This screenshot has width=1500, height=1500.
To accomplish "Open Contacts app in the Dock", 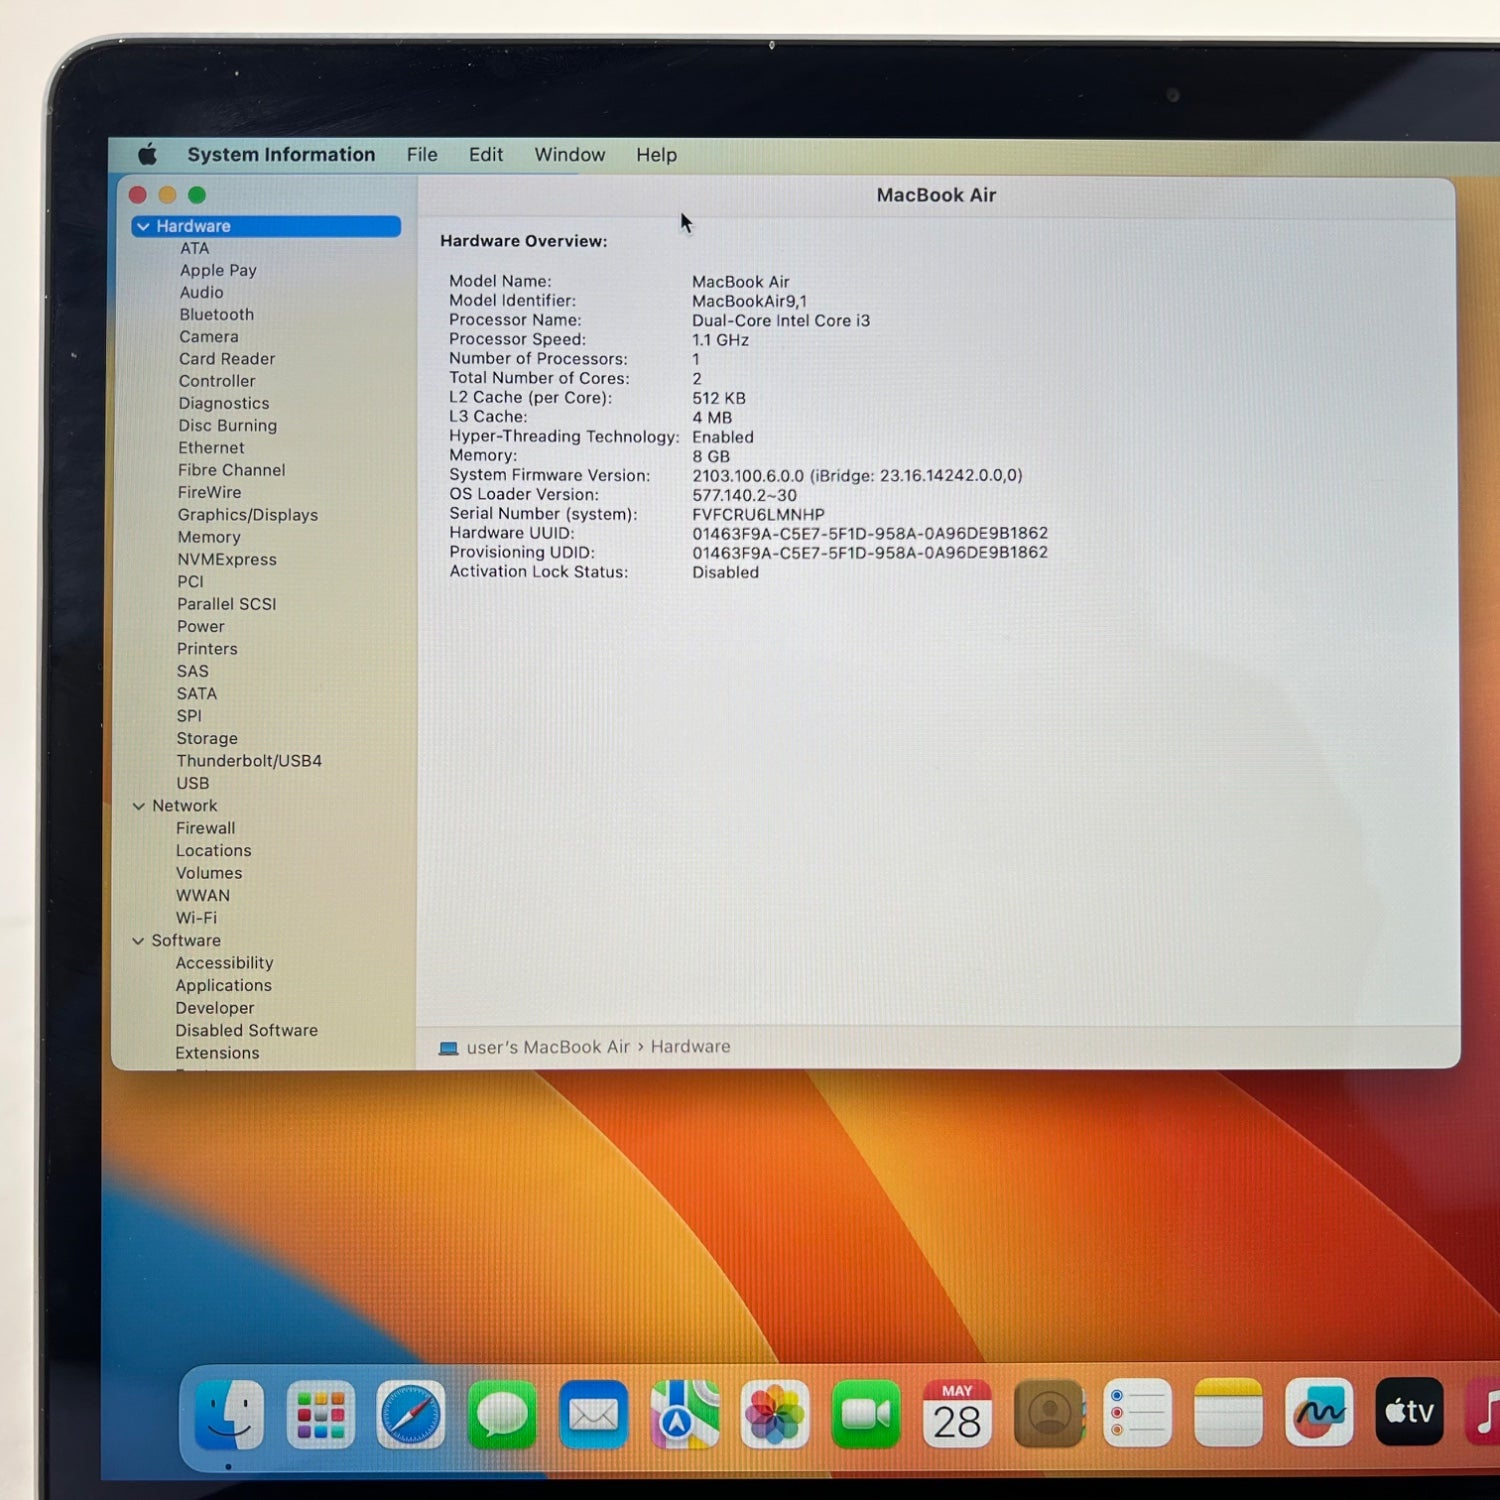I will click(1048, 1414).
